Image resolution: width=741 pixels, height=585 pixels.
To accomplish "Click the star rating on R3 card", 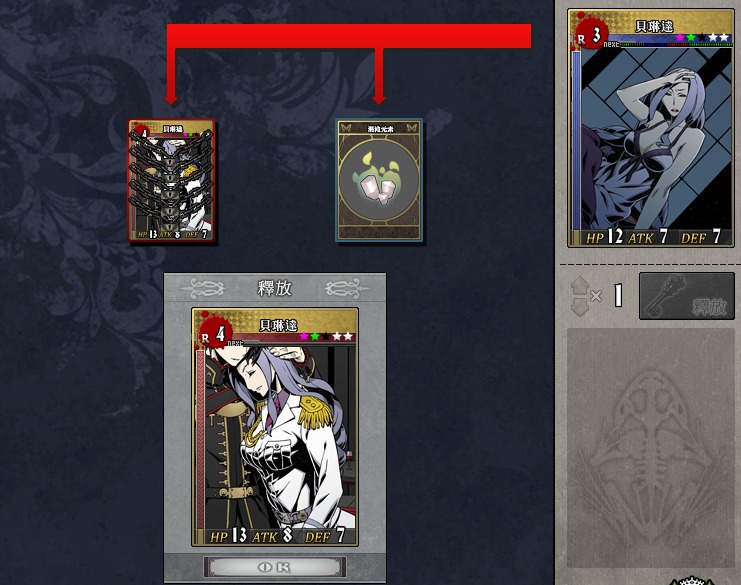I will tap(703, 37).
